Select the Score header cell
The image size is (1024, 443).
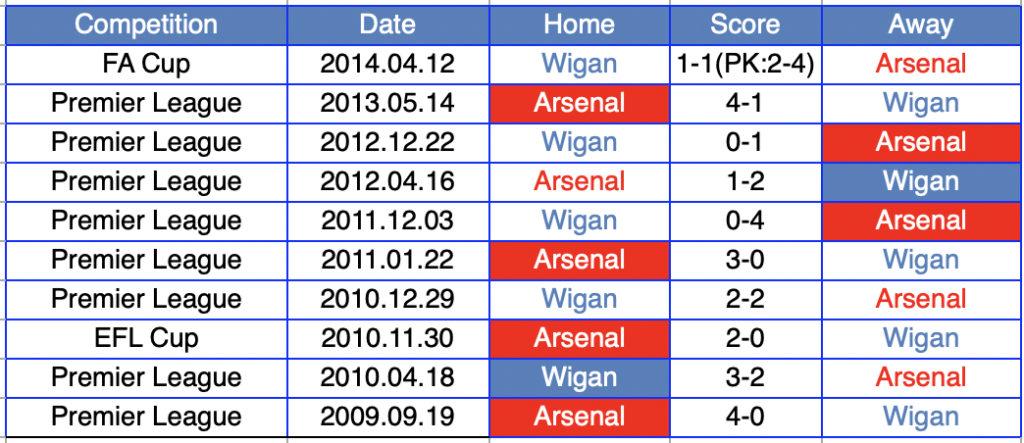744,25
